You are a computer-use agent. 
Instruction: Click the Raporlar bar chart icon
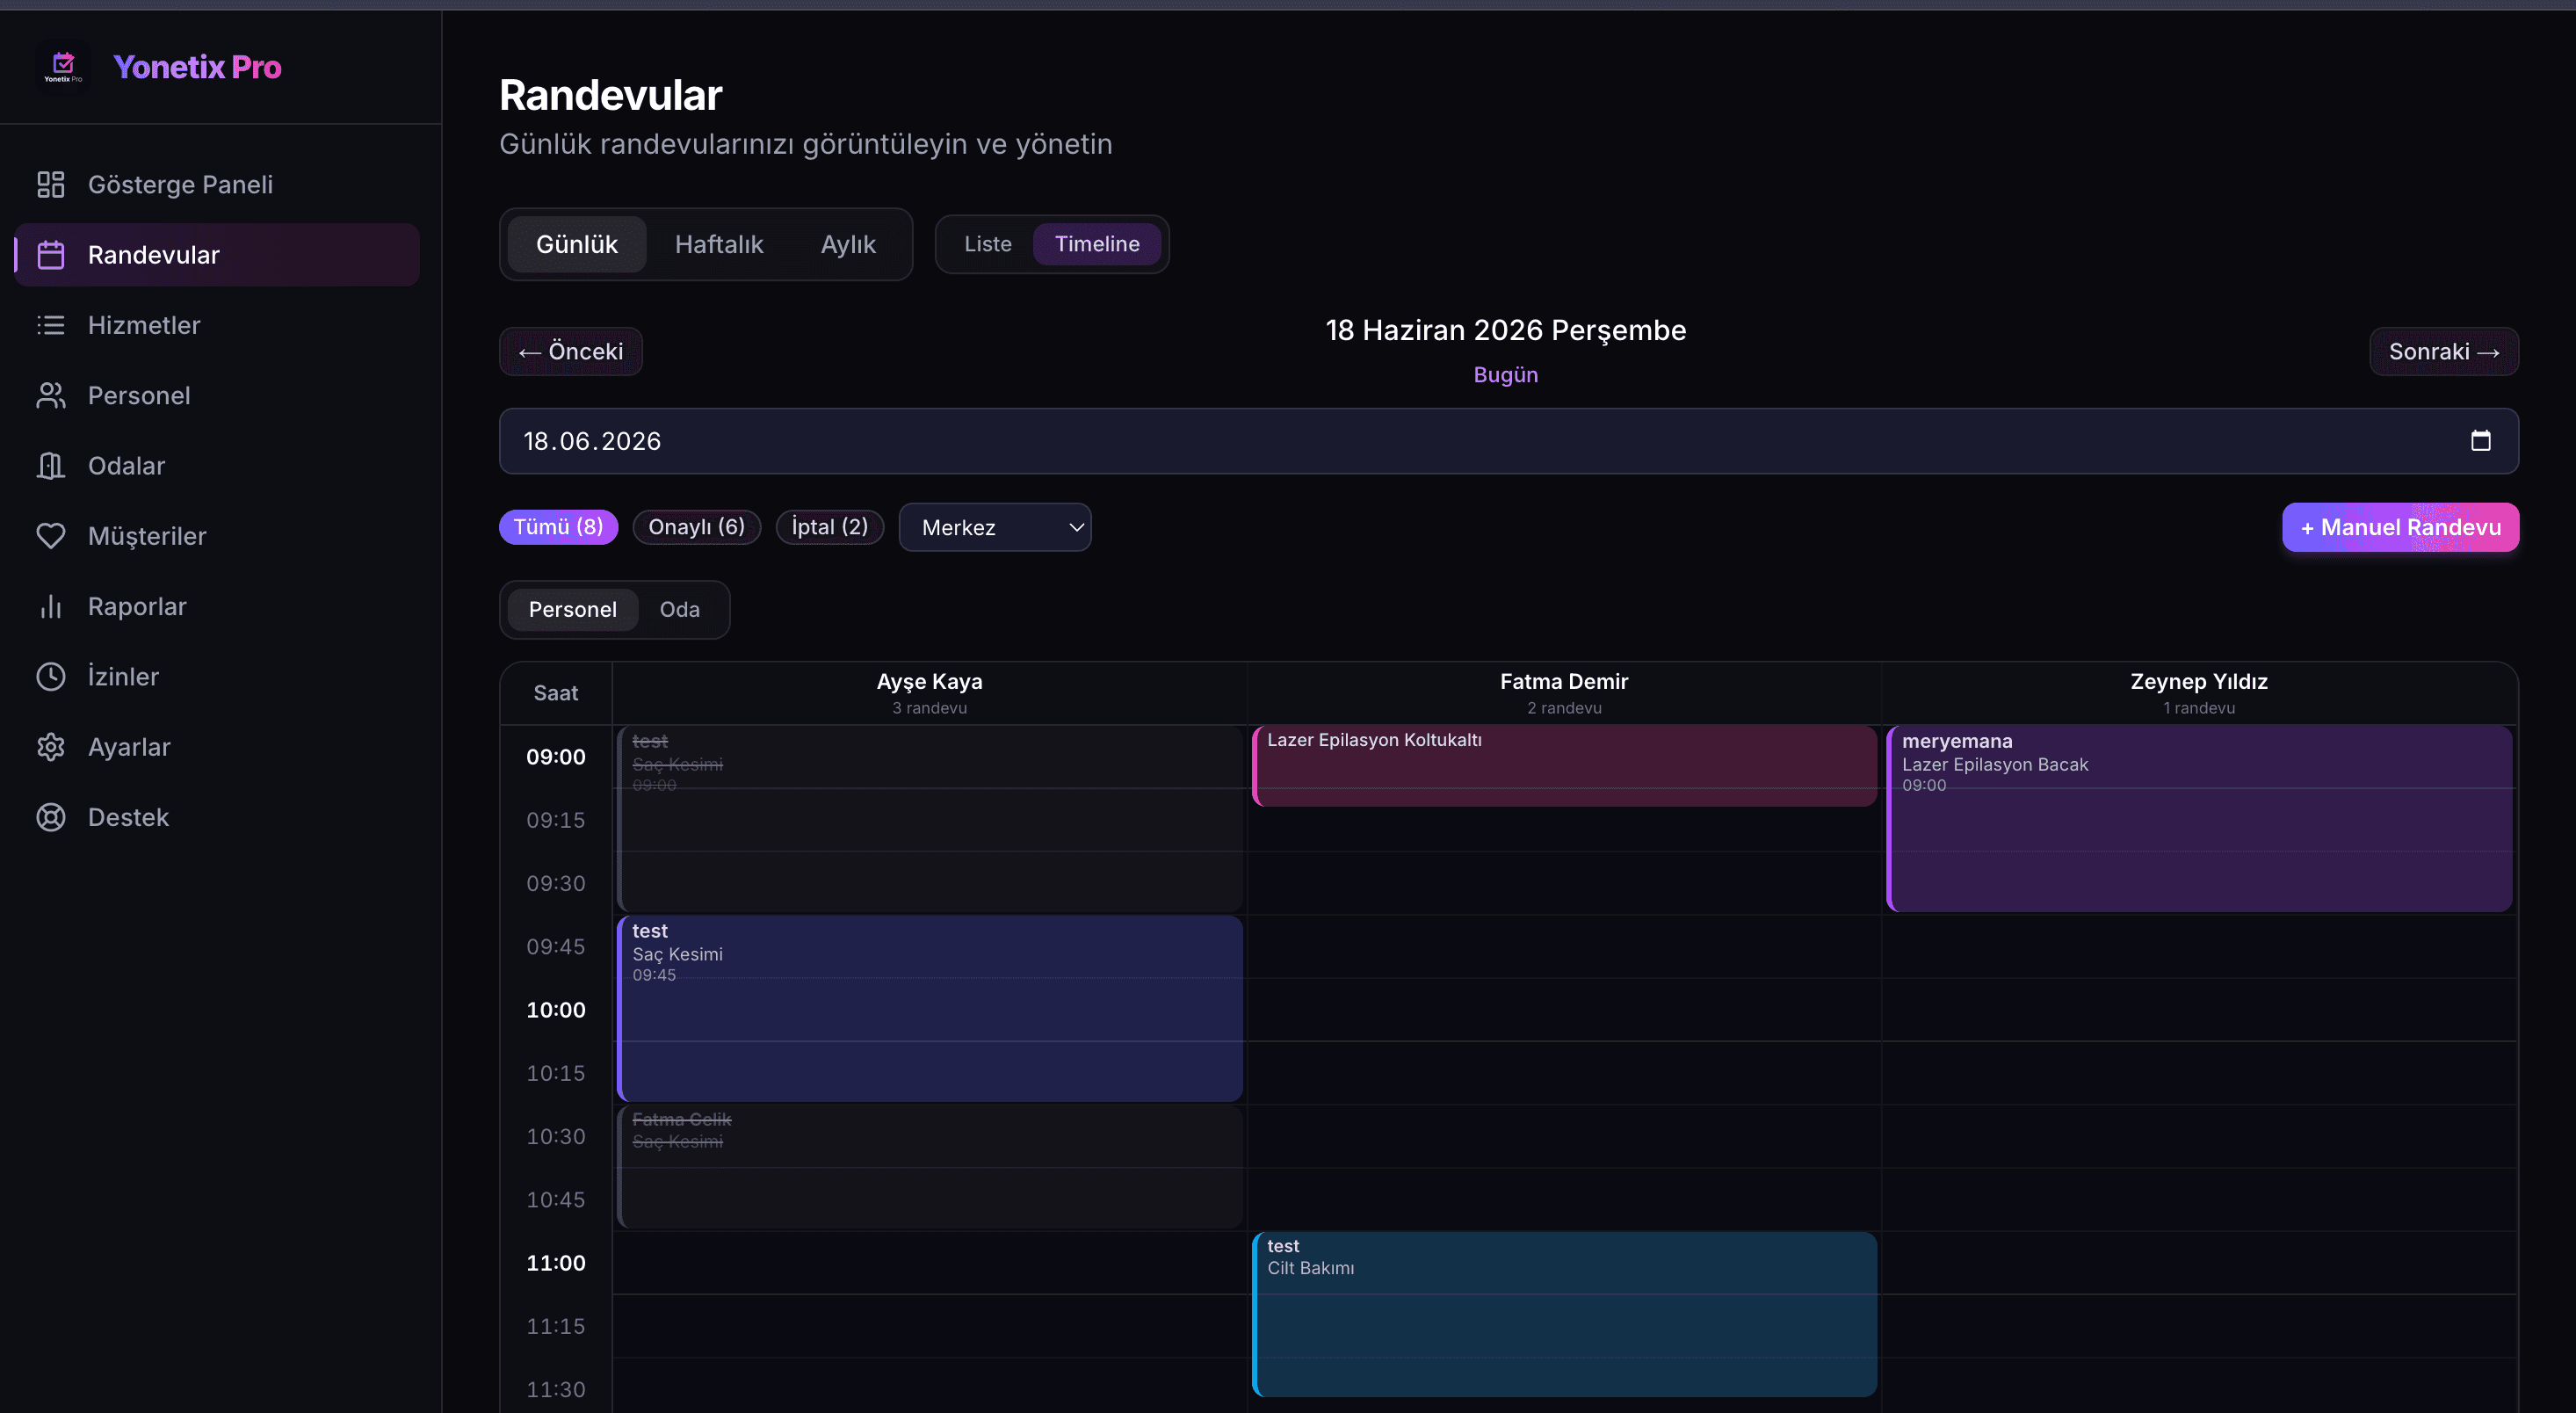pos(51,606)
